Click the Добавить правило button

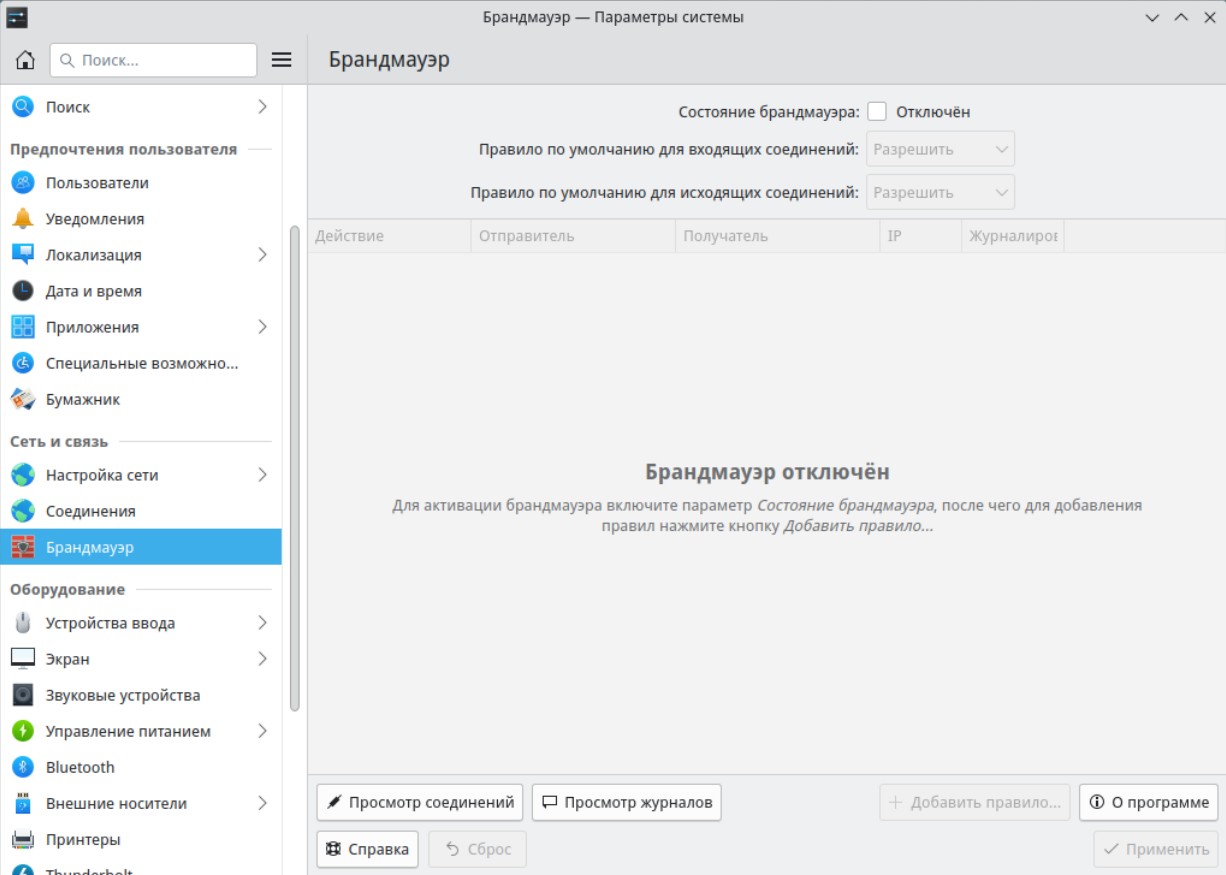click(x=975, y=802)
